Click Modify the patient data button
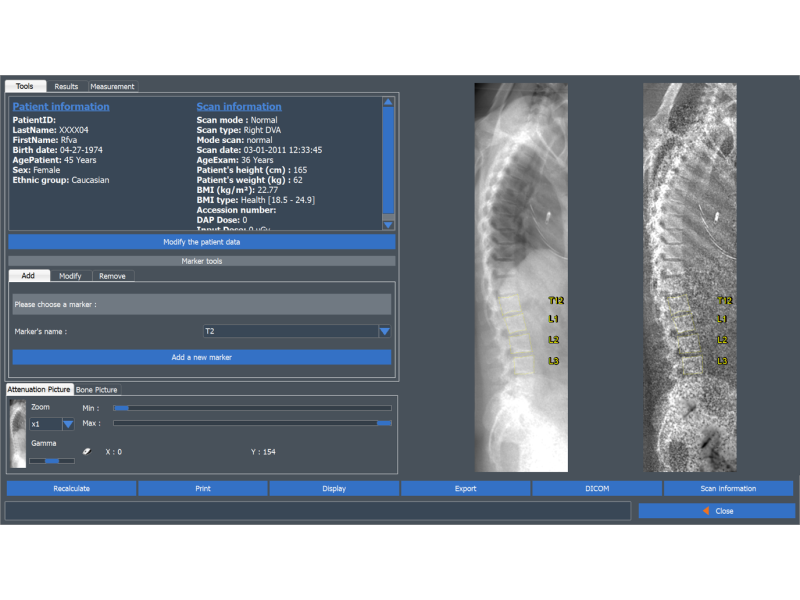This screenshot has height=600, width=800. (202, 242)
